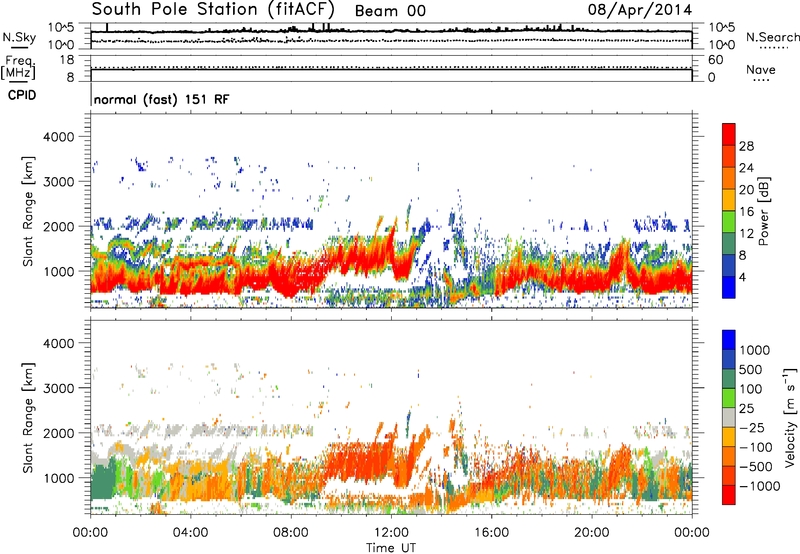800x554 pixels.
Task: Click the 'Beam 00' label
Action: point(390,11)
